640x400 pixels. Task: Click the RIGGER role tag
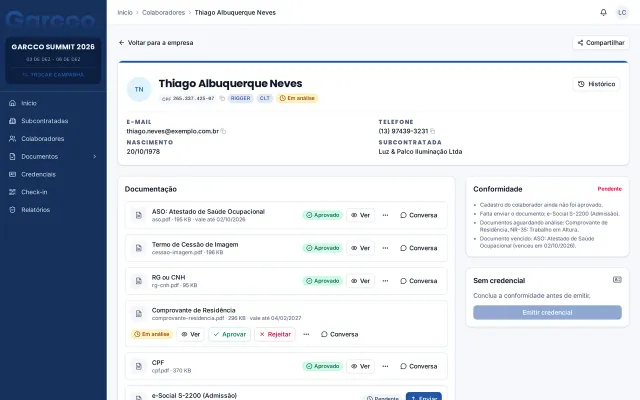(240, 98)
